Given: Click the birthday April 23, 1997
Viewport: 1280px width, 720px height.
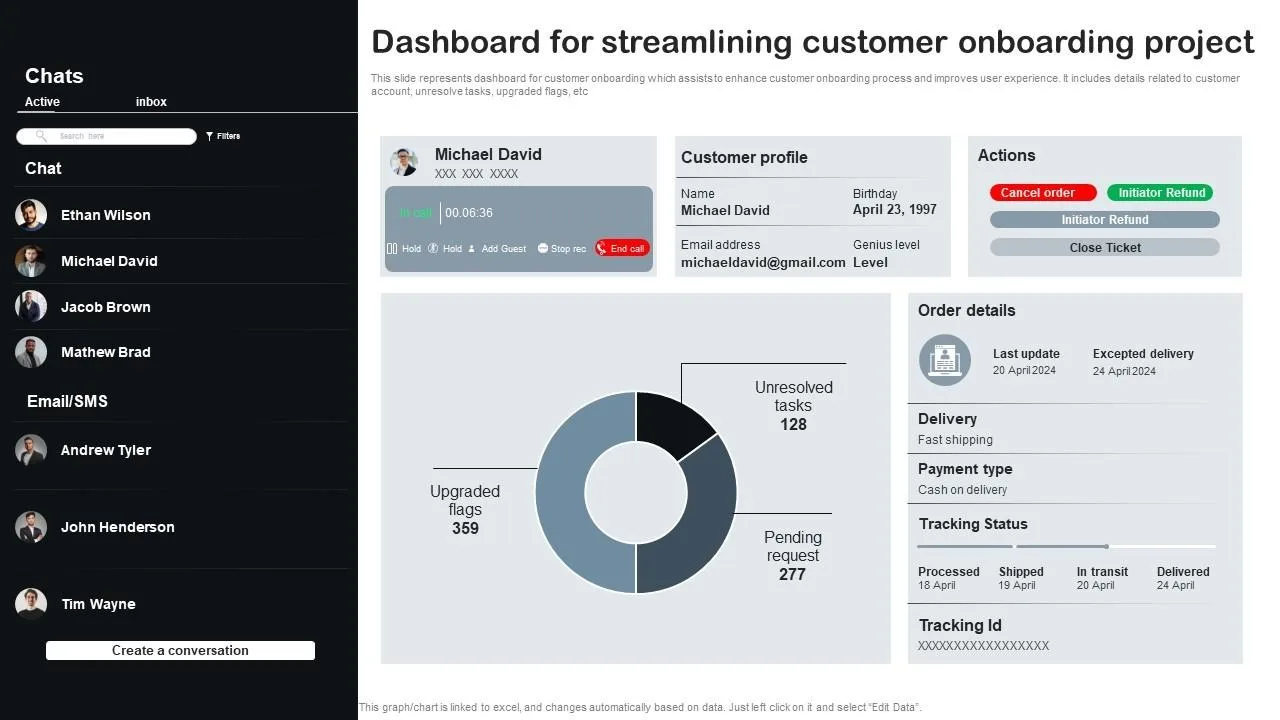Looking at the screenshot, I should (895, 210).
